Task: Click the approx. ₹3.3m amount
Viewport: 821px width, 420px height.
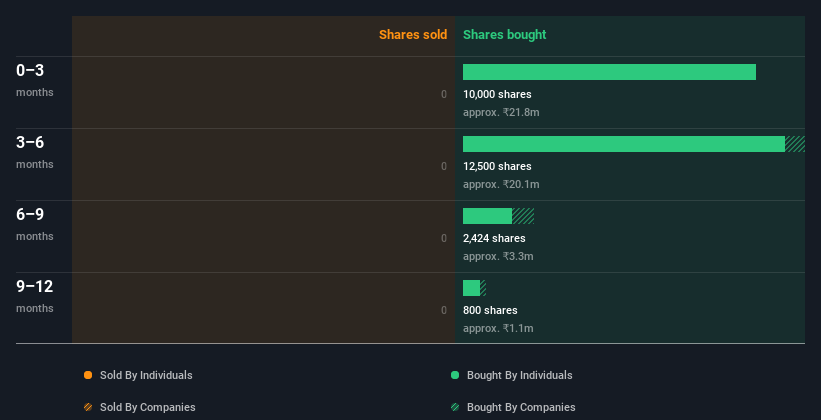Action: click(498, 257)
